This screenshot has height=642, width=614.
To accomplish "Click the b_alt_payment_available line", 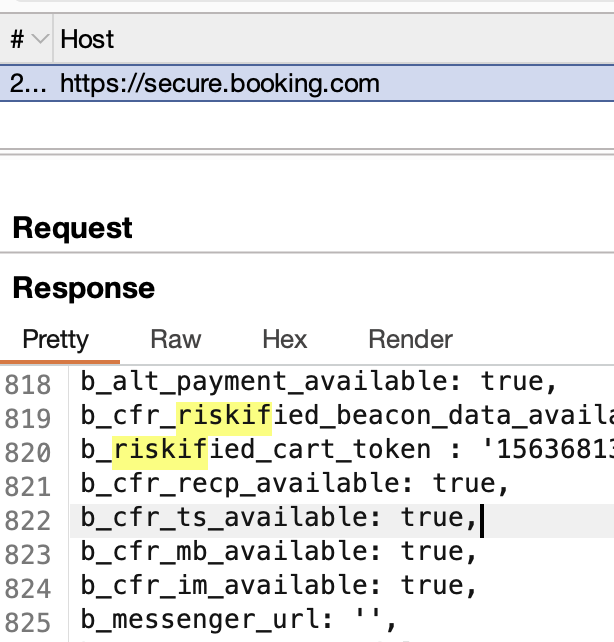I will click(317, 382).
